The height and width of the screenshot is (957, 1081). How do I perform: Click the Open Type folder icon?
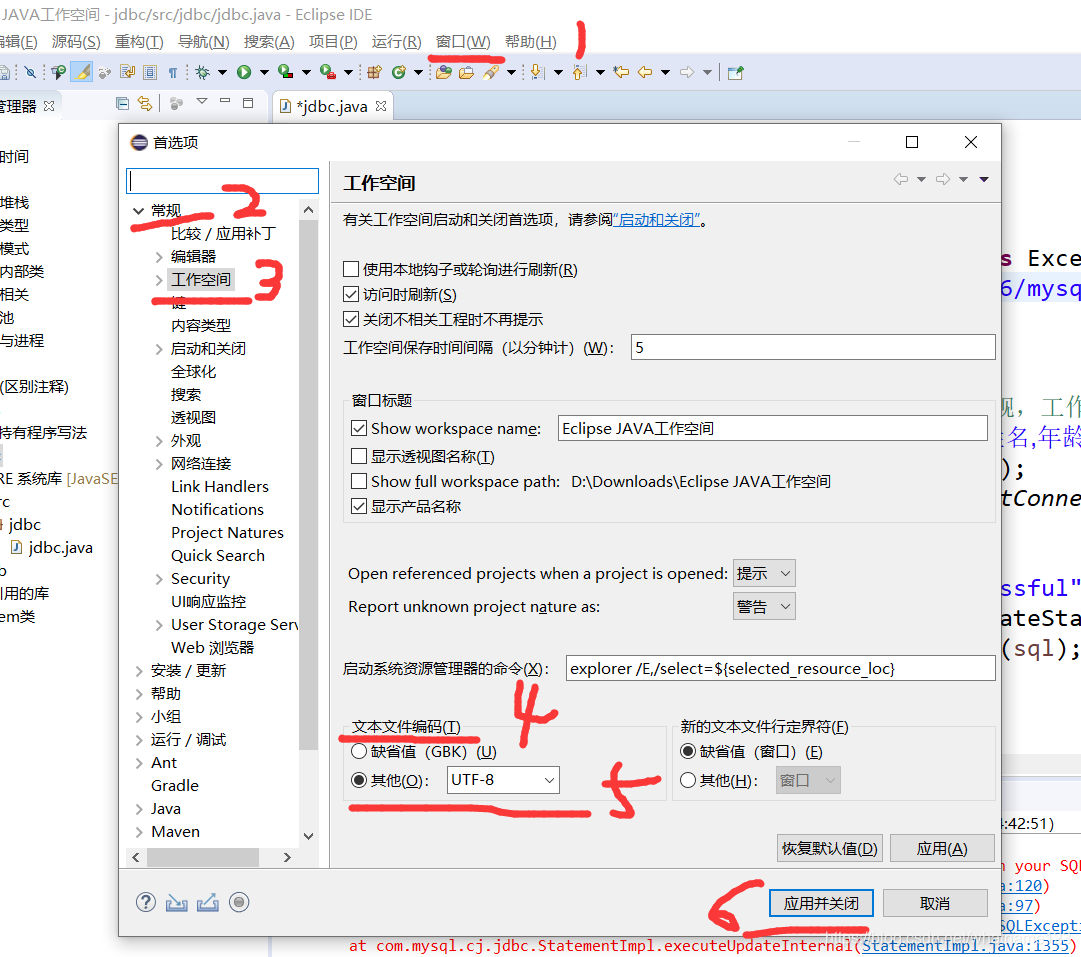pos(444,72)
